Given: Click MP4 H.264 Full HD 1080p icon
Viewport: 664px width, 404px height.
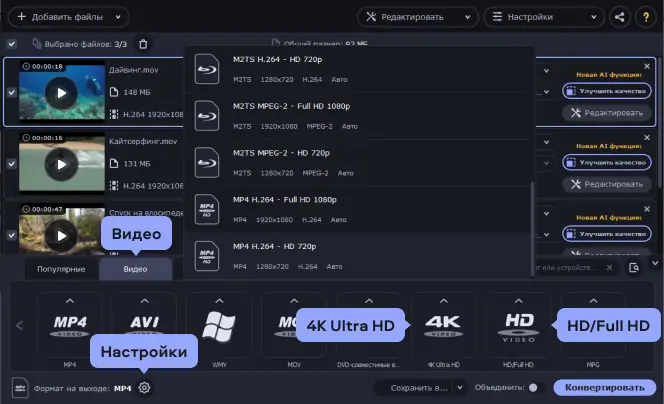Looking at the screenshot, I should click(x=207, y=209).
